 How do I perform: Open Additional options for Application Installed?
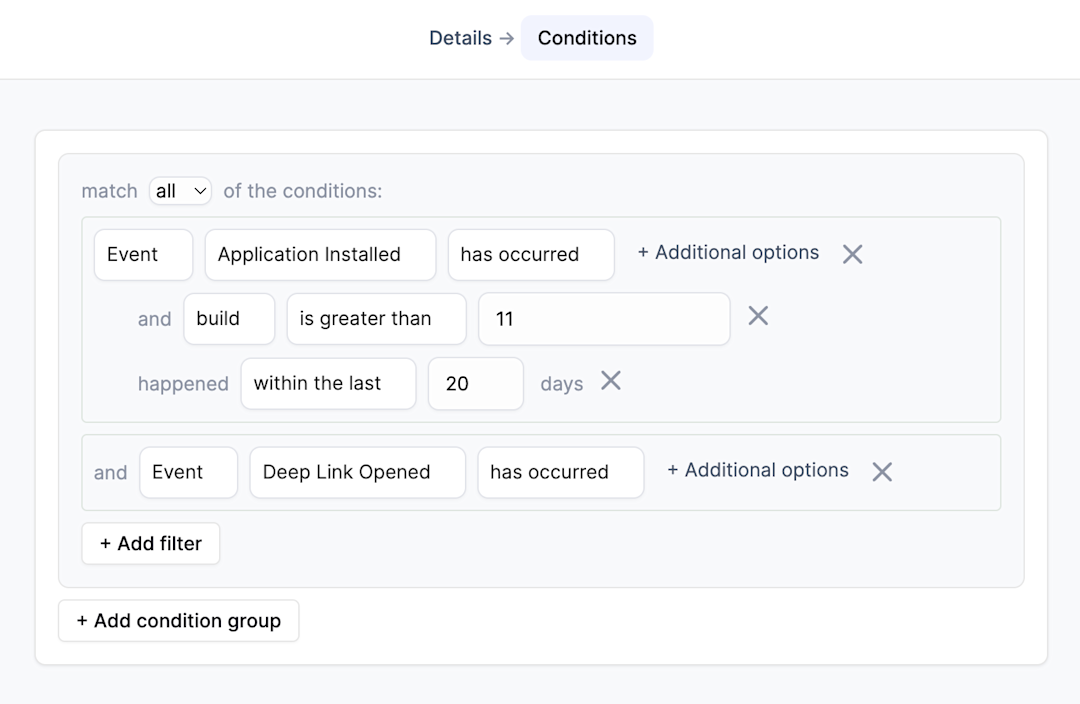click(728, 253)
